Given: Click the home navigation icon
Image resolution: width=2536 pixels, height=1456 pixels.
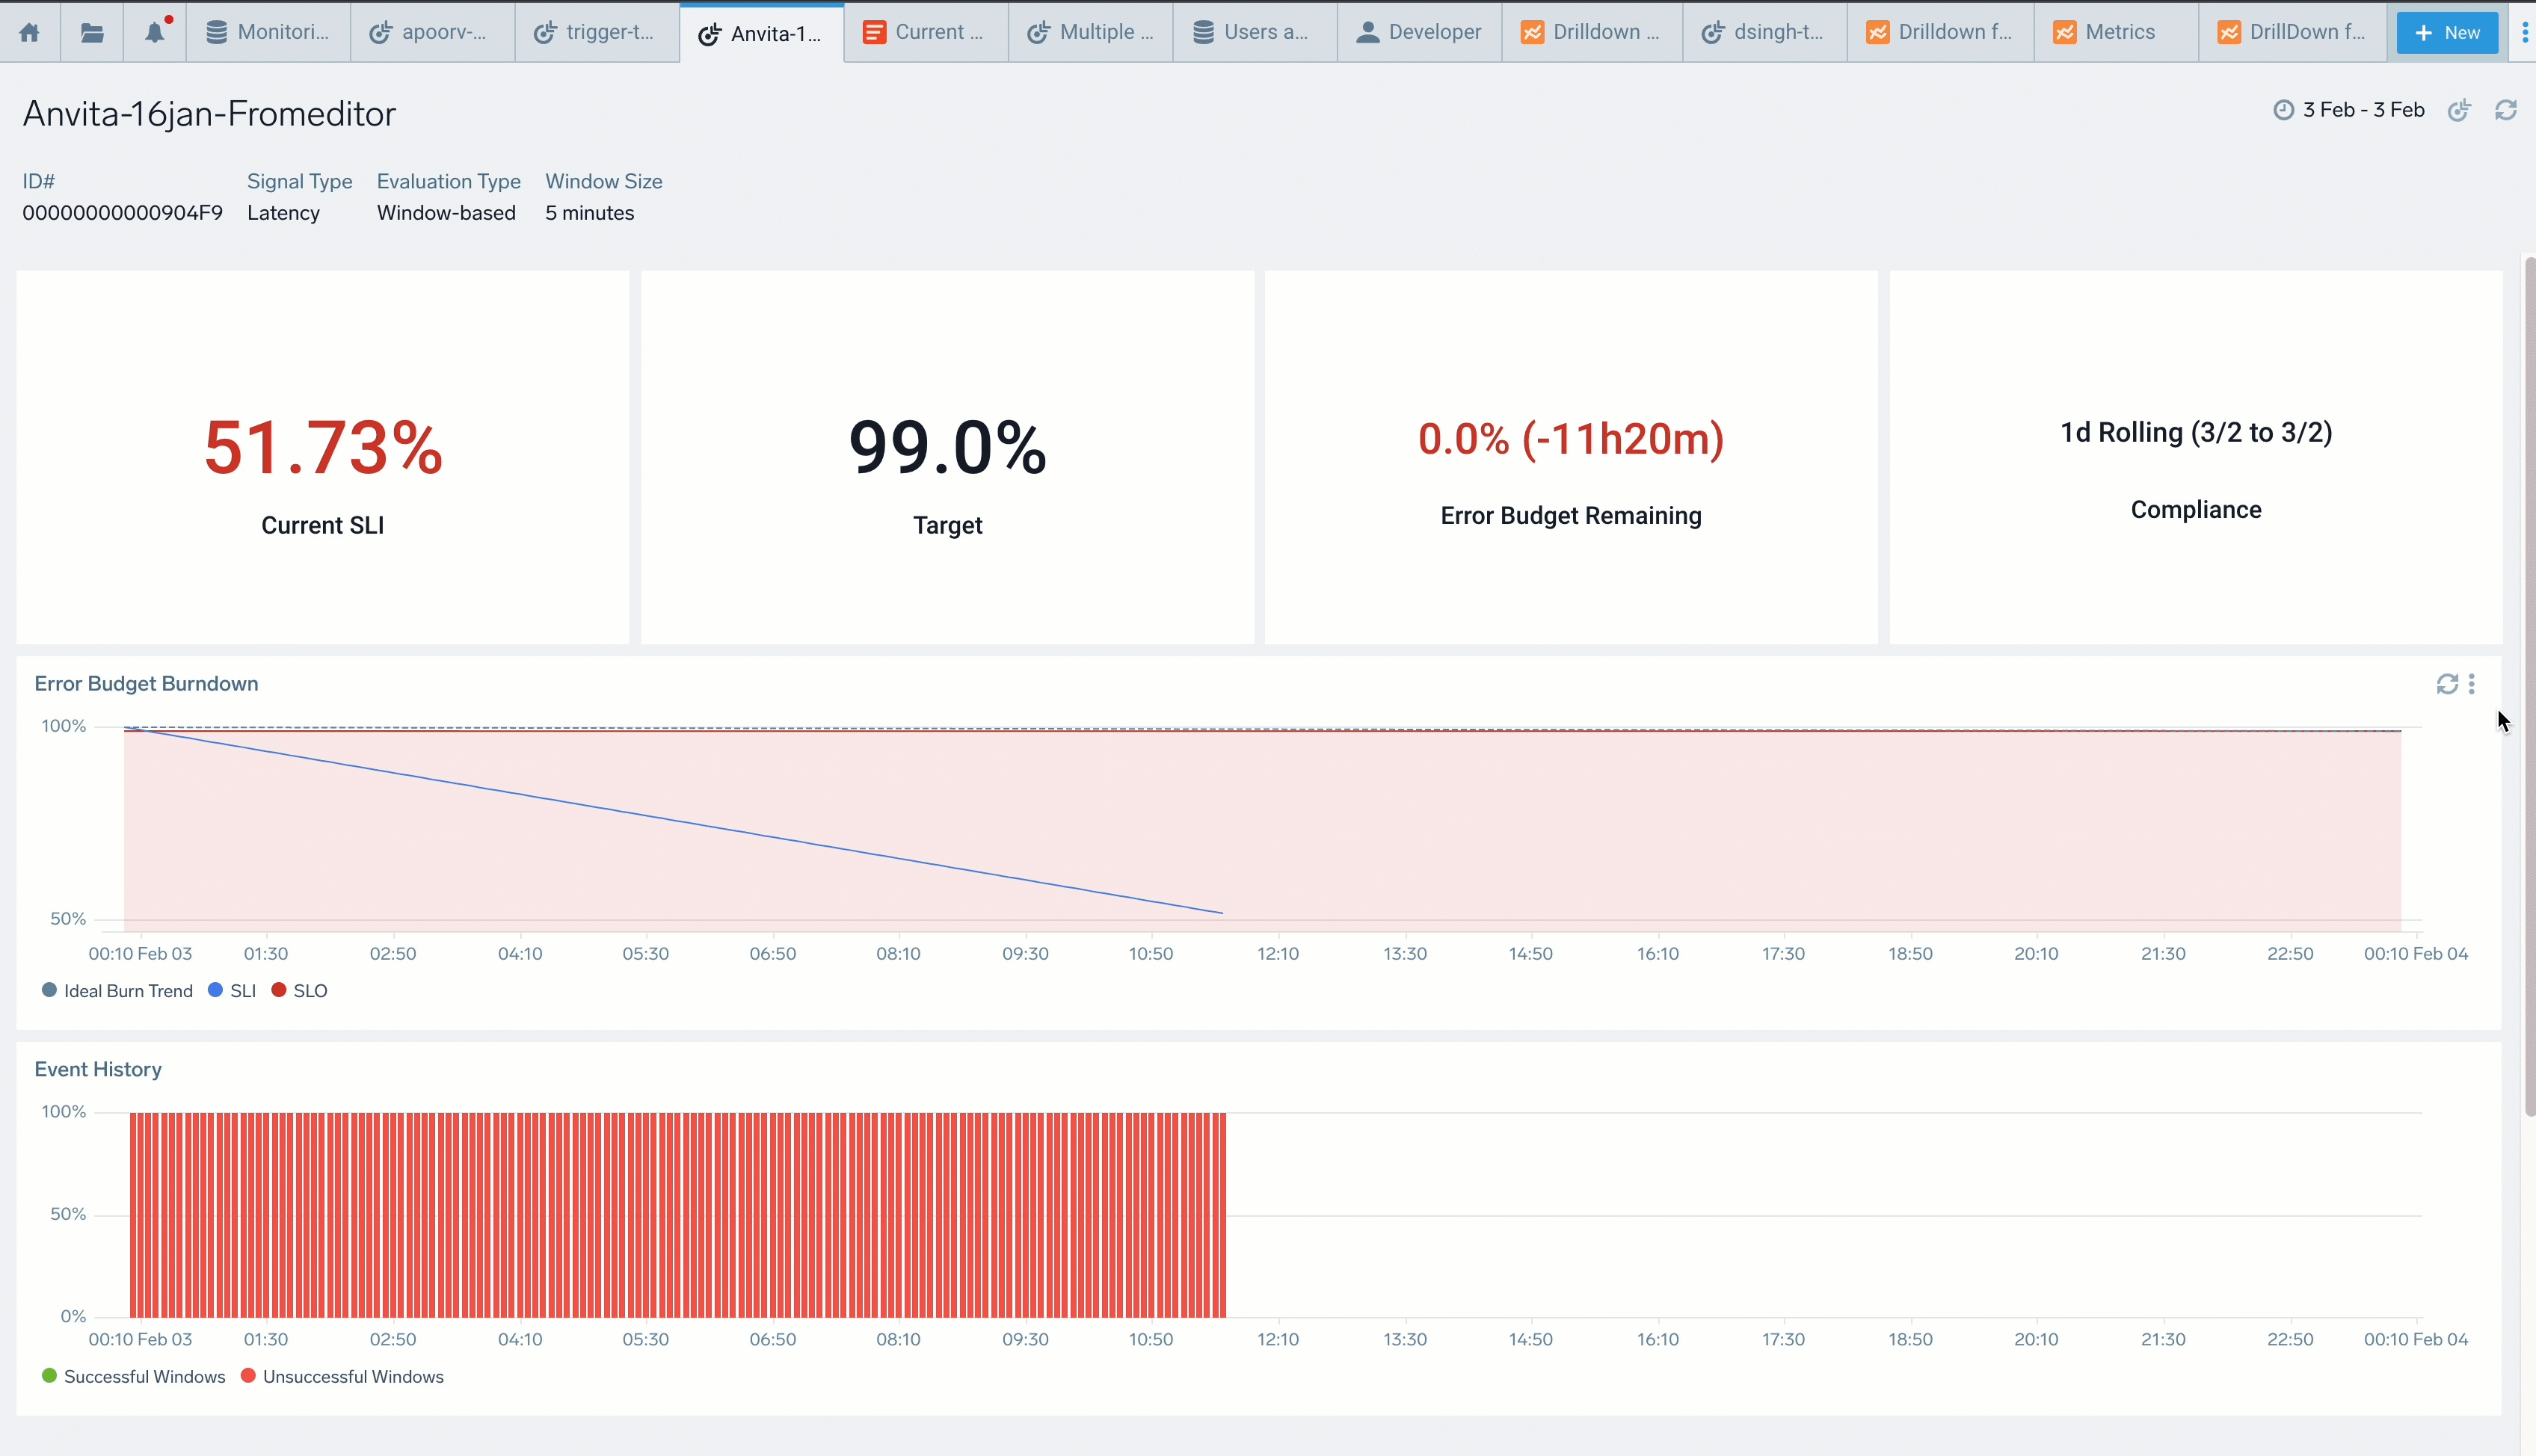Looking at the screenshot, I should (30, 31).
